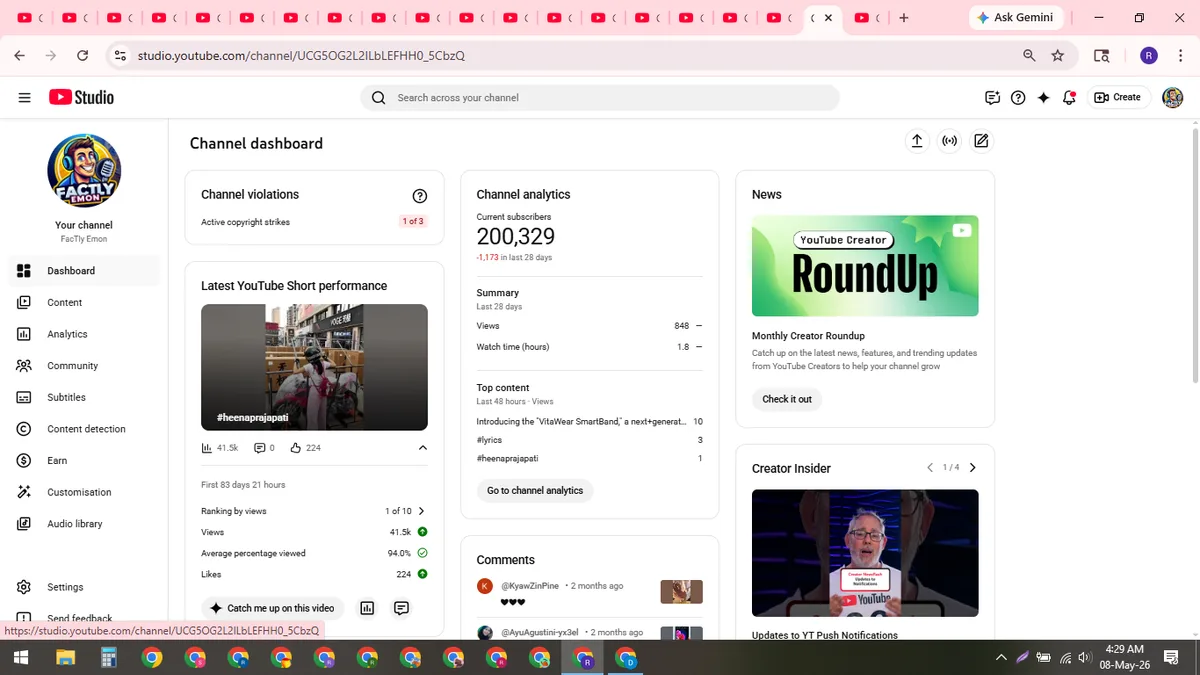Click the Short's views bar-chart icon
This screenshot has height=675, width=1200.
coord(207,448)
